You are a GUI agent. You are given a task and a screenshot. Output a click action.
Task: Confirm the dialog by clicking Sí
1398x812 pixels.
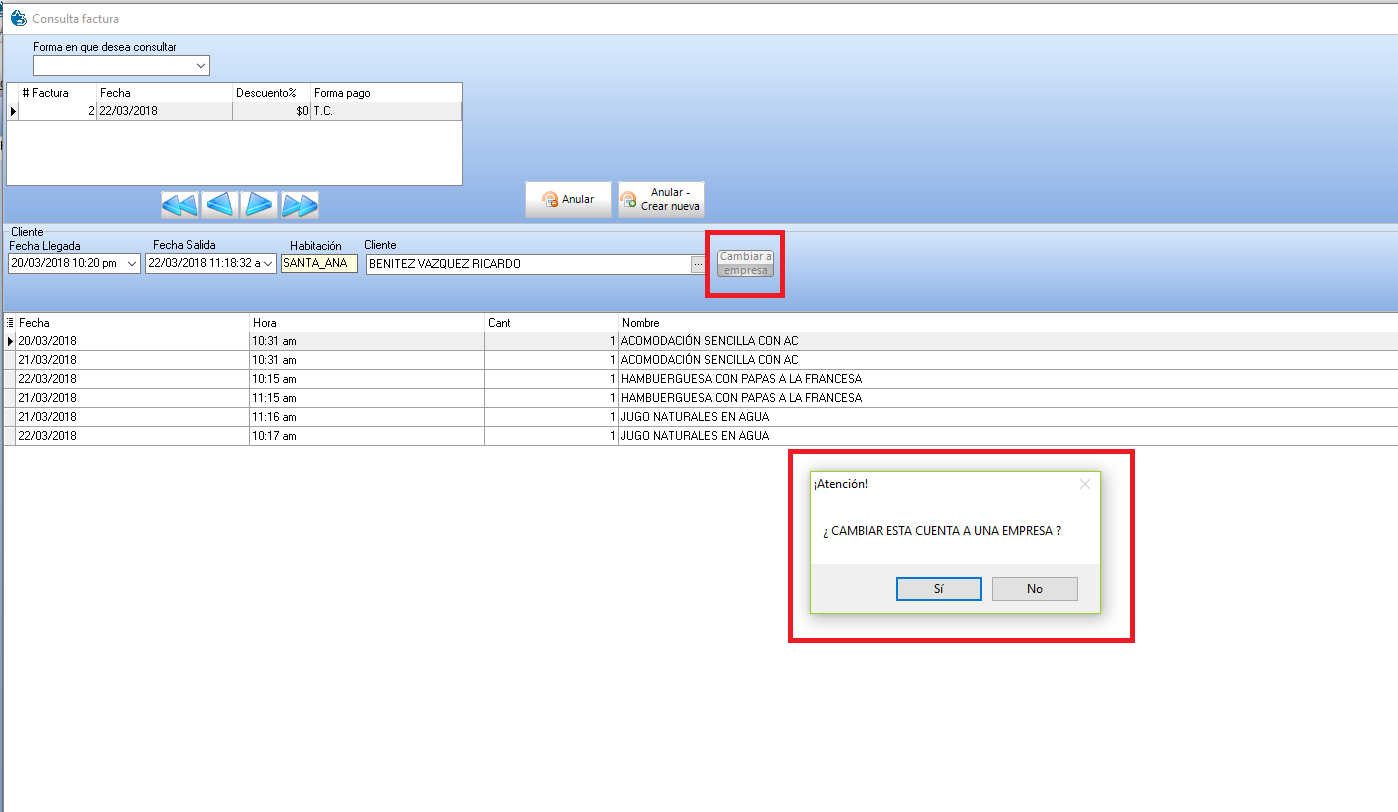click(938, 589)
